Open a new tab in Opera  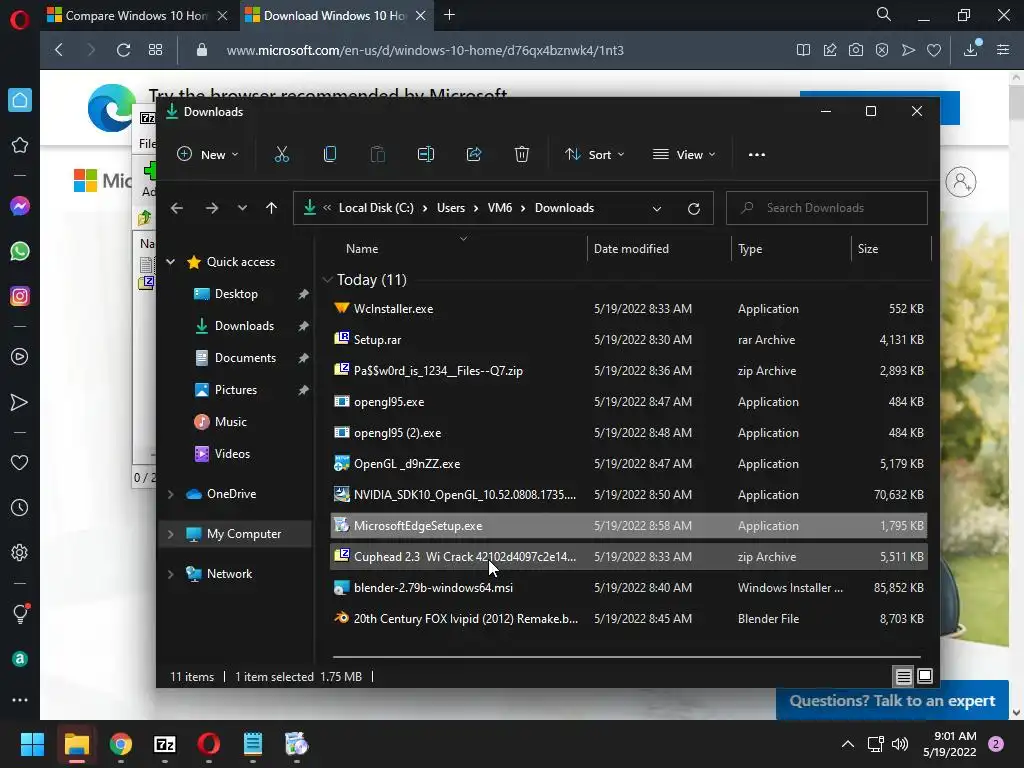tap(449, 15)
